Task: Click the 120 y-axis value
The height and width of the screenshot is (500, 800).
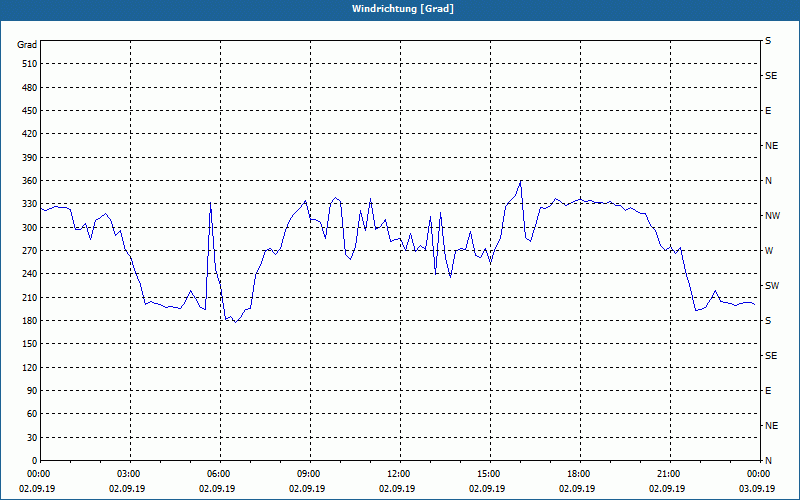Action: coord(30,367)
